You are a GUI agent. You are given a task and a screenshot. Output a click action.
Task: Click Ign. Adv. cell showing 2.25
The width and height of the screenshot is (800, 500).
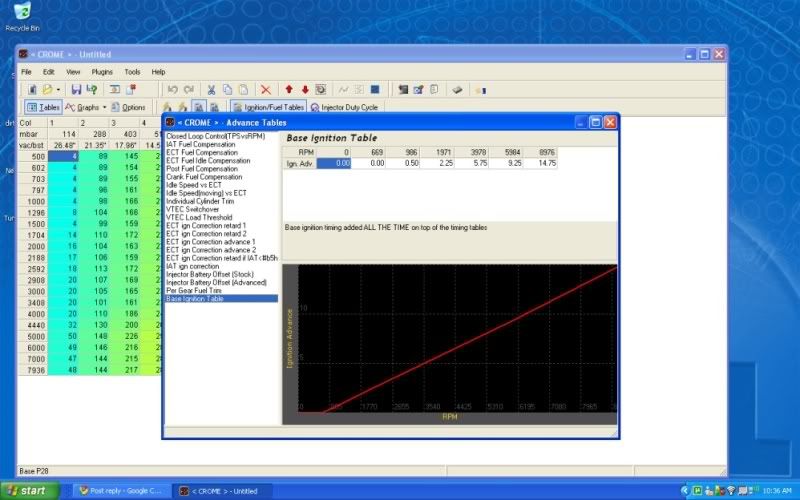(x=437, y=163)
